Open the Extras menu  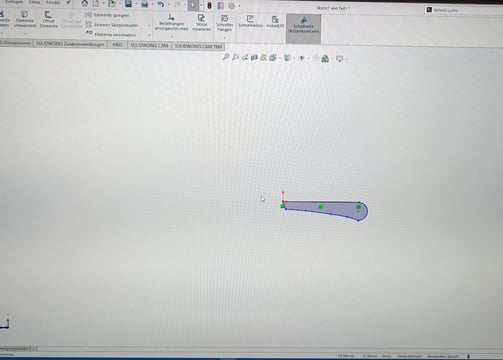(35, 2)
